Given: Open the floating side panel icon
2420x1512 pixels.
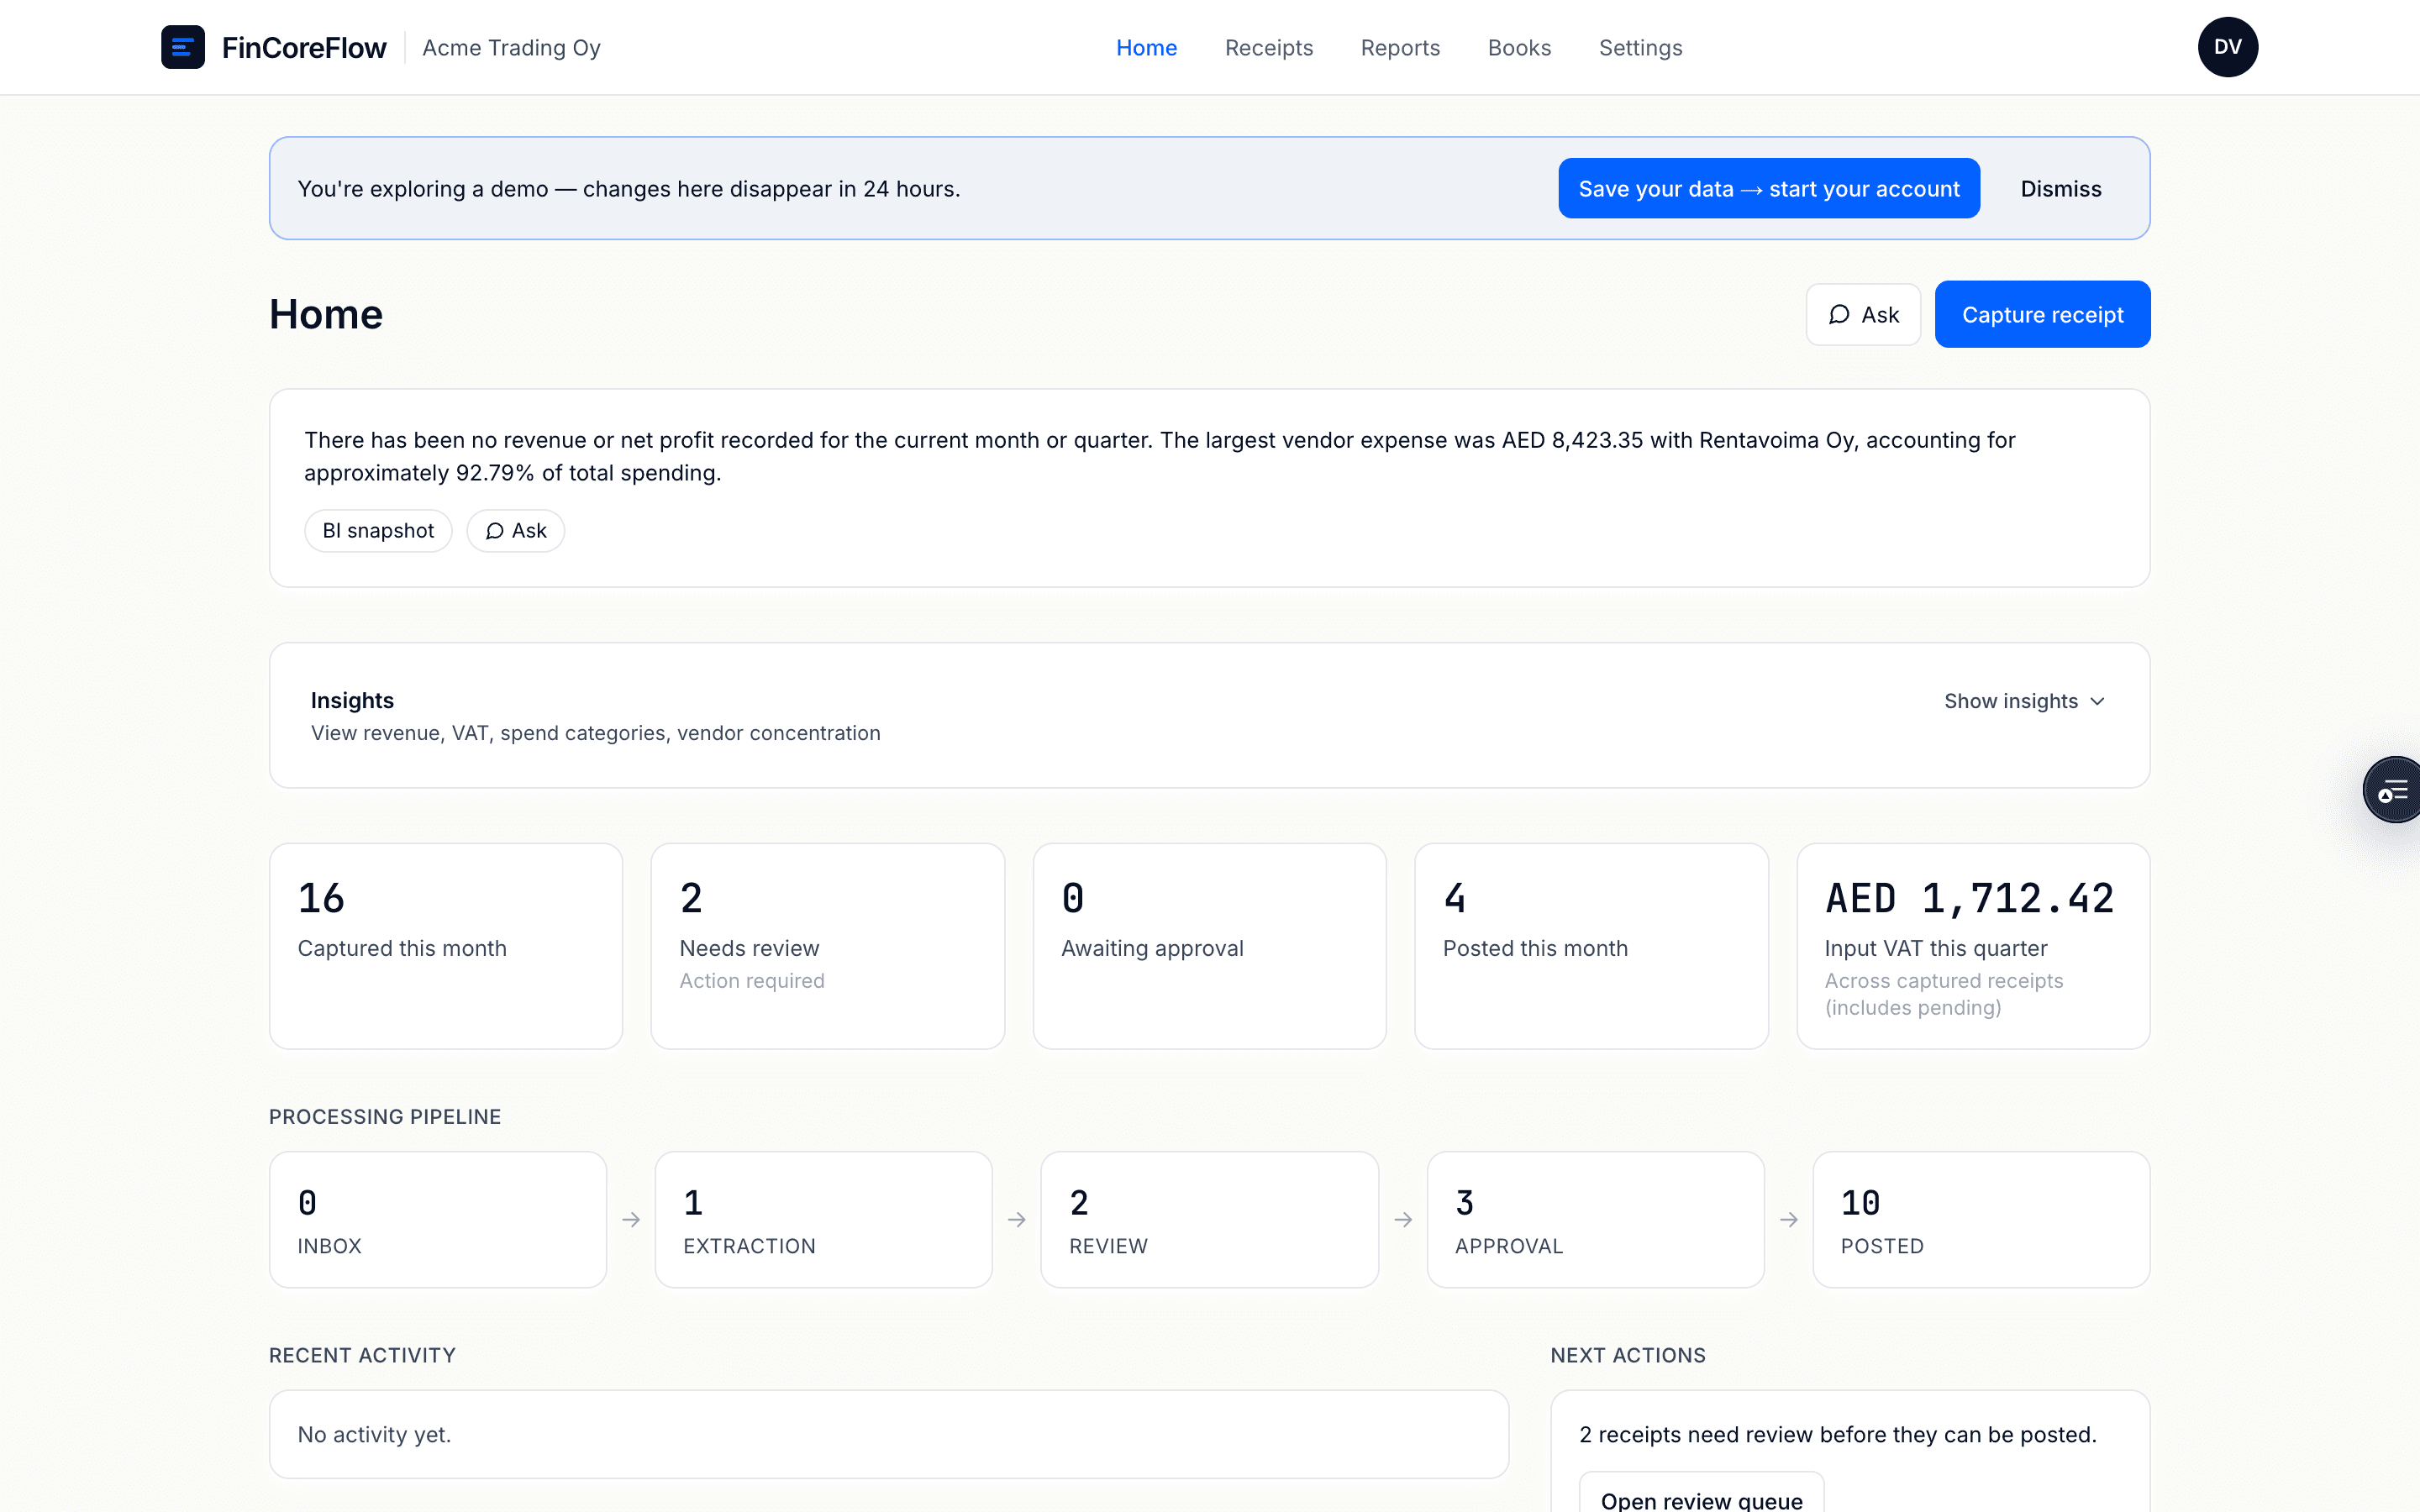Looking at the screenshot, I should click(x=2392, y=790).
